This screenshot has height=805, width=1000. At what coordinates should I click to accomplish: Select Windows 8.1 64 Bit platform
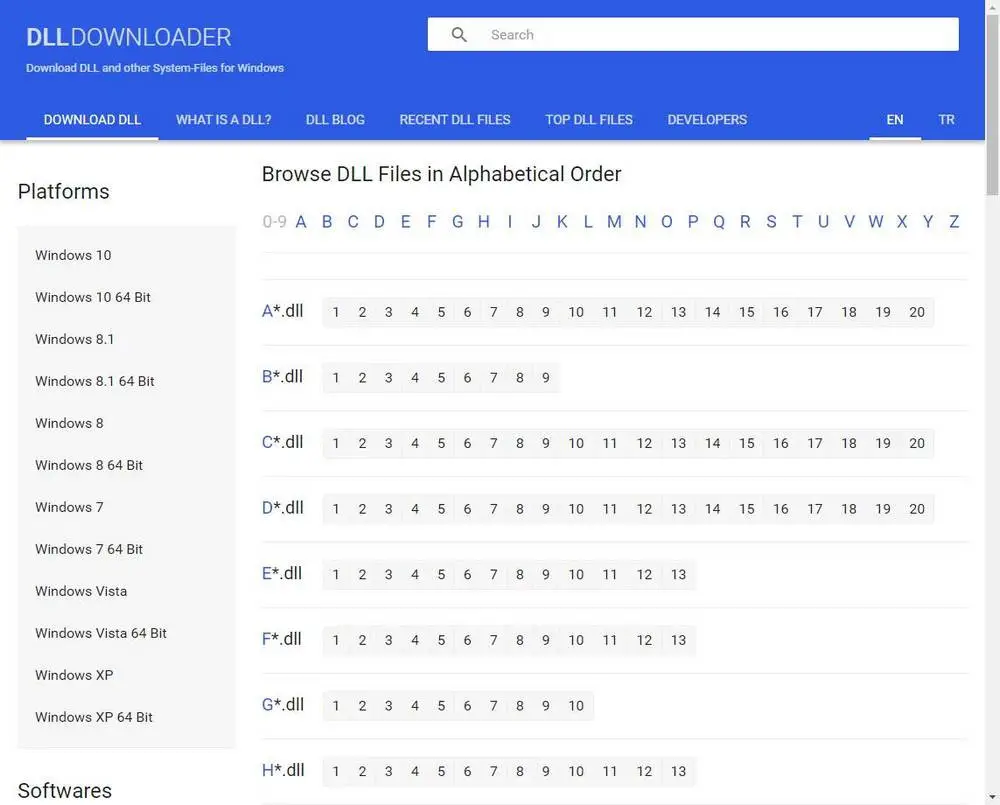(95, 381)
